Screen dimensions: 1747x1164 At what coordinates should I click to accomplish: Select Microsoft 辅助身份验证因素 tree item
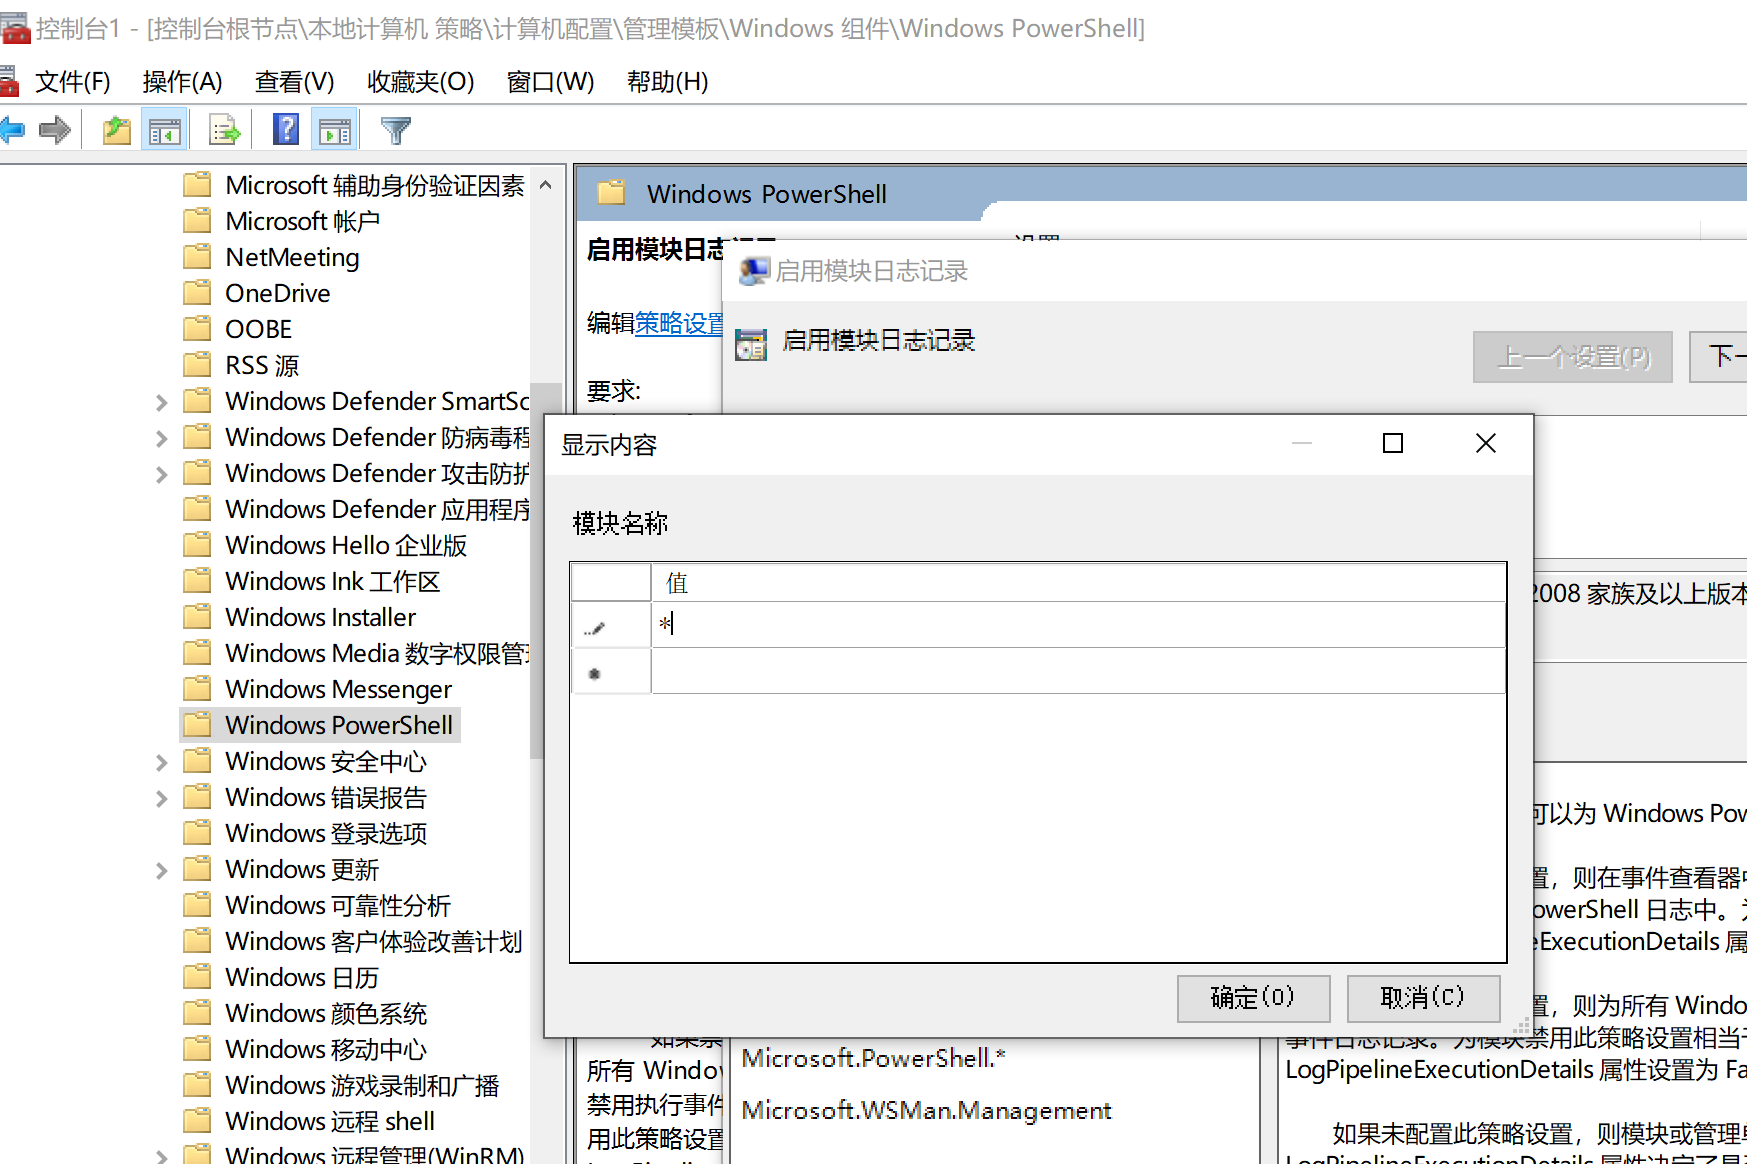point(375,185)
